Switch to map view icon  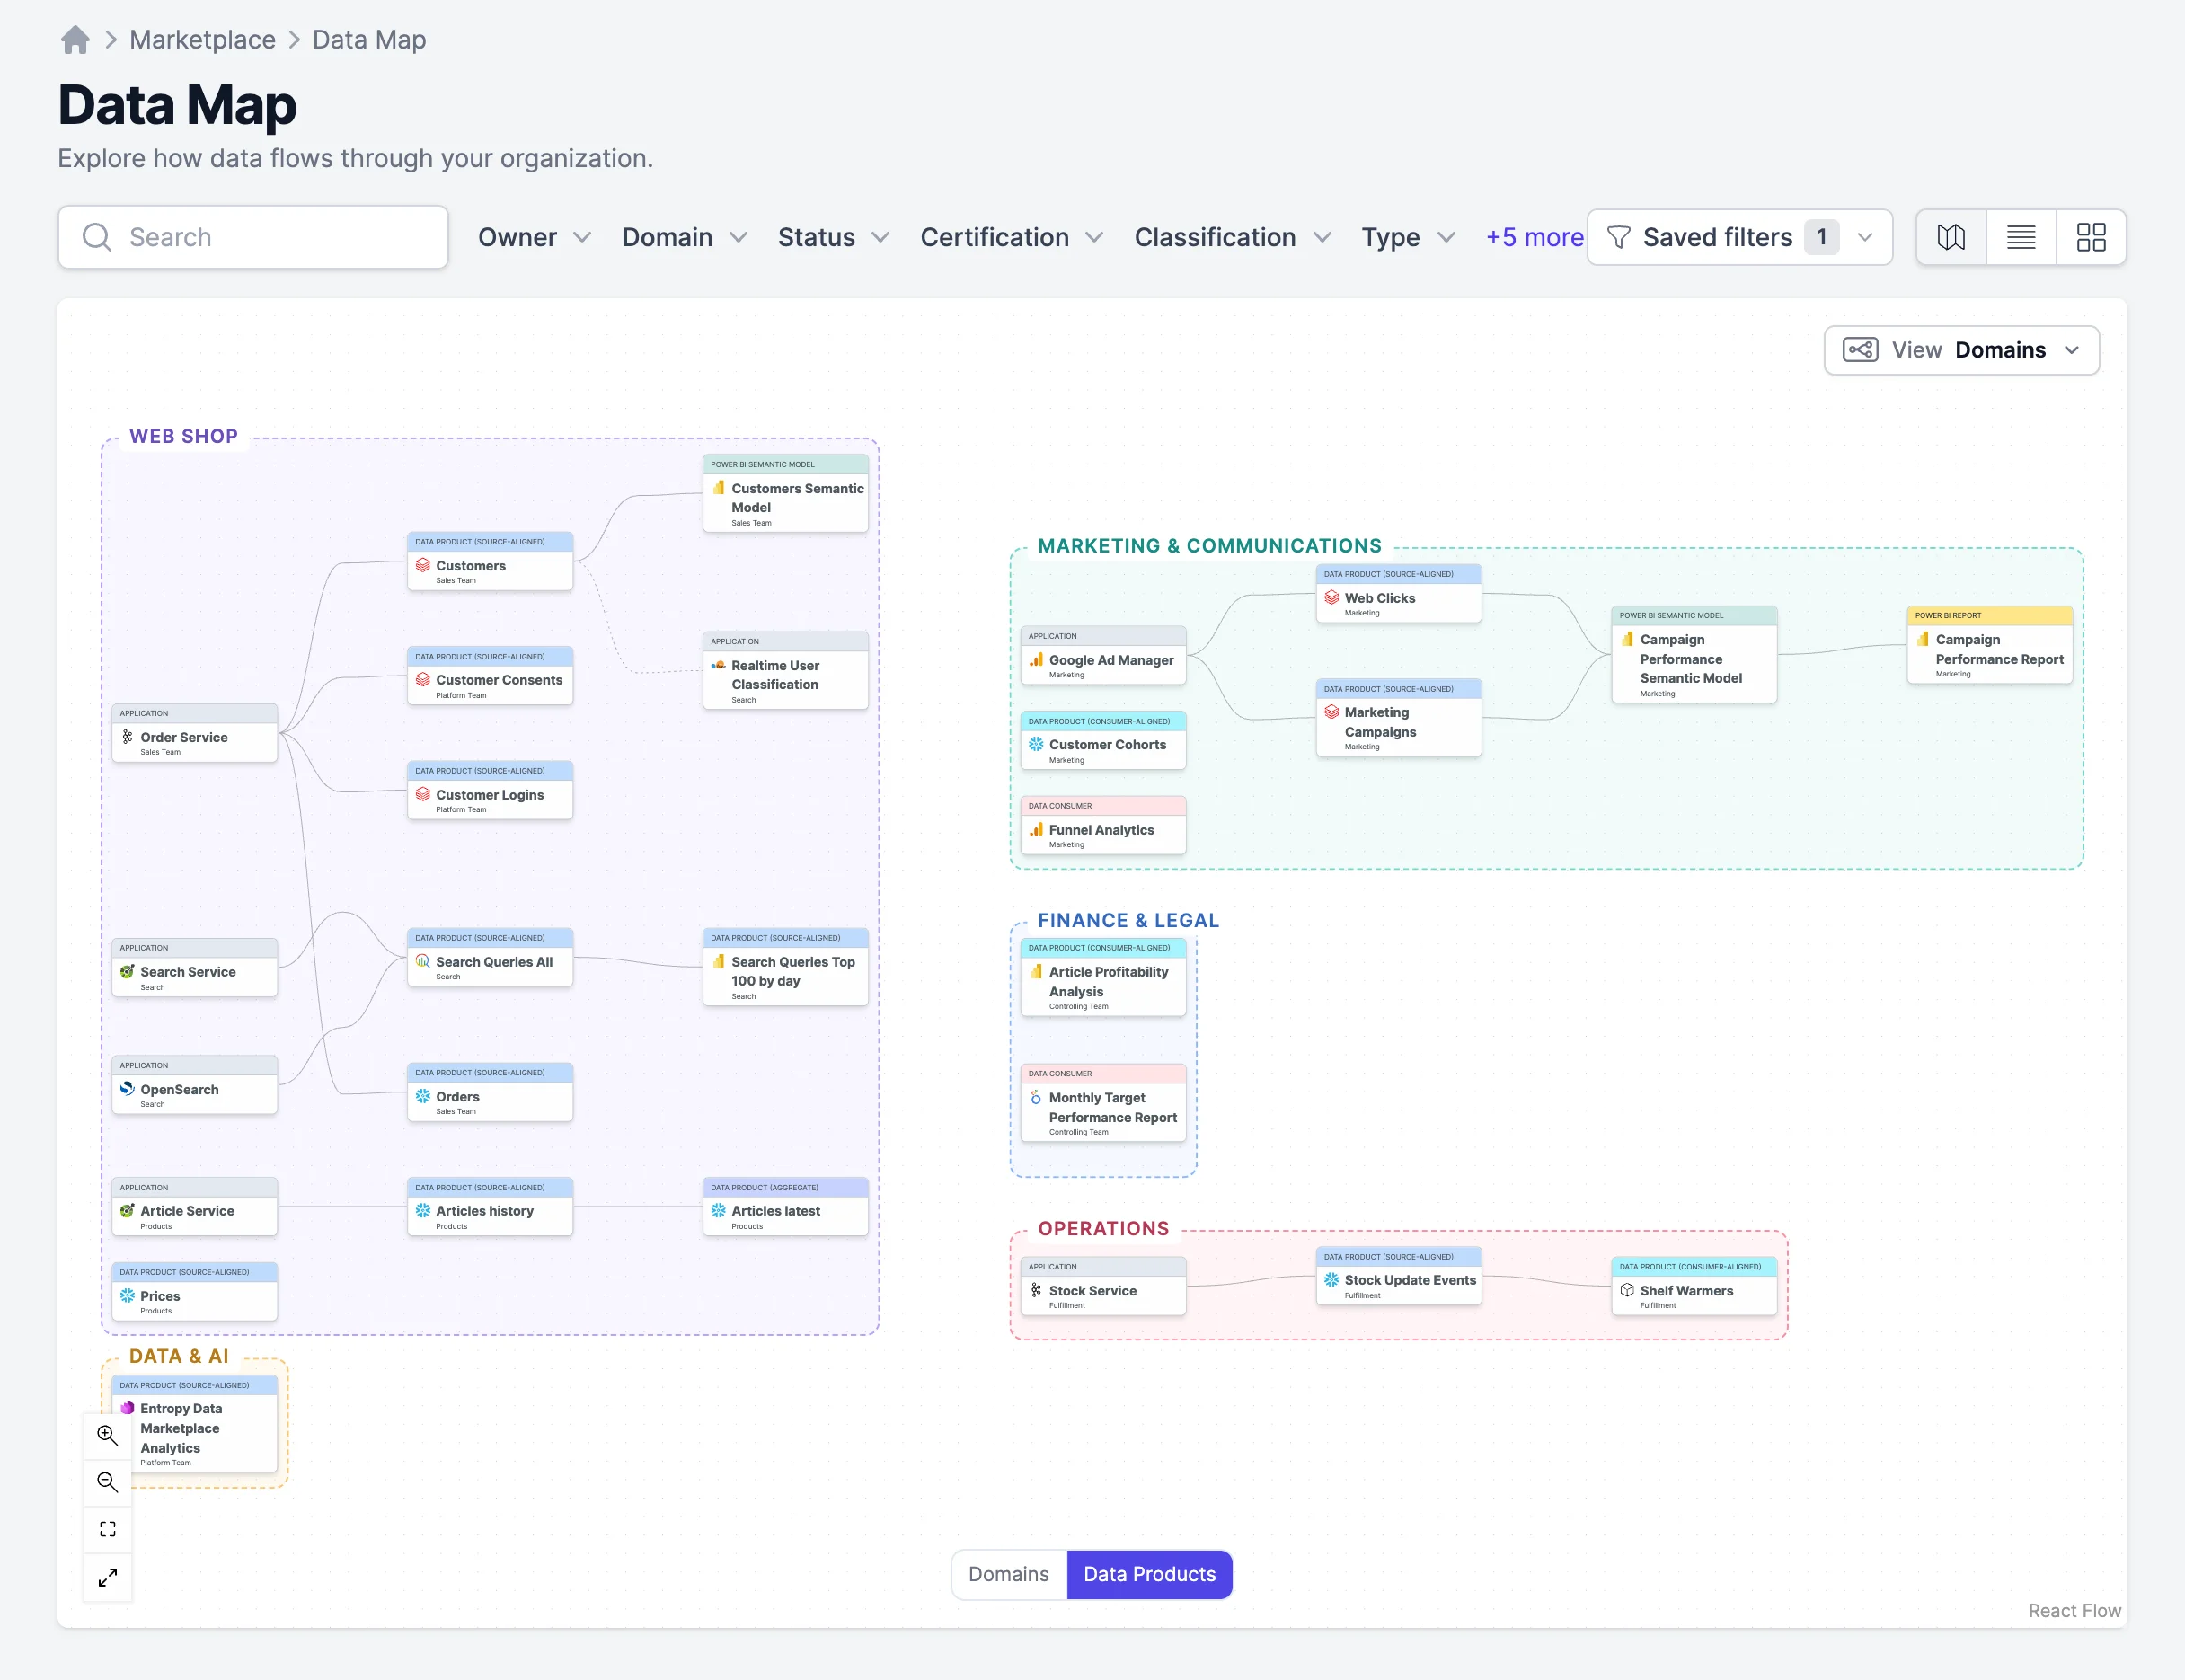[x=1951, y=237]
